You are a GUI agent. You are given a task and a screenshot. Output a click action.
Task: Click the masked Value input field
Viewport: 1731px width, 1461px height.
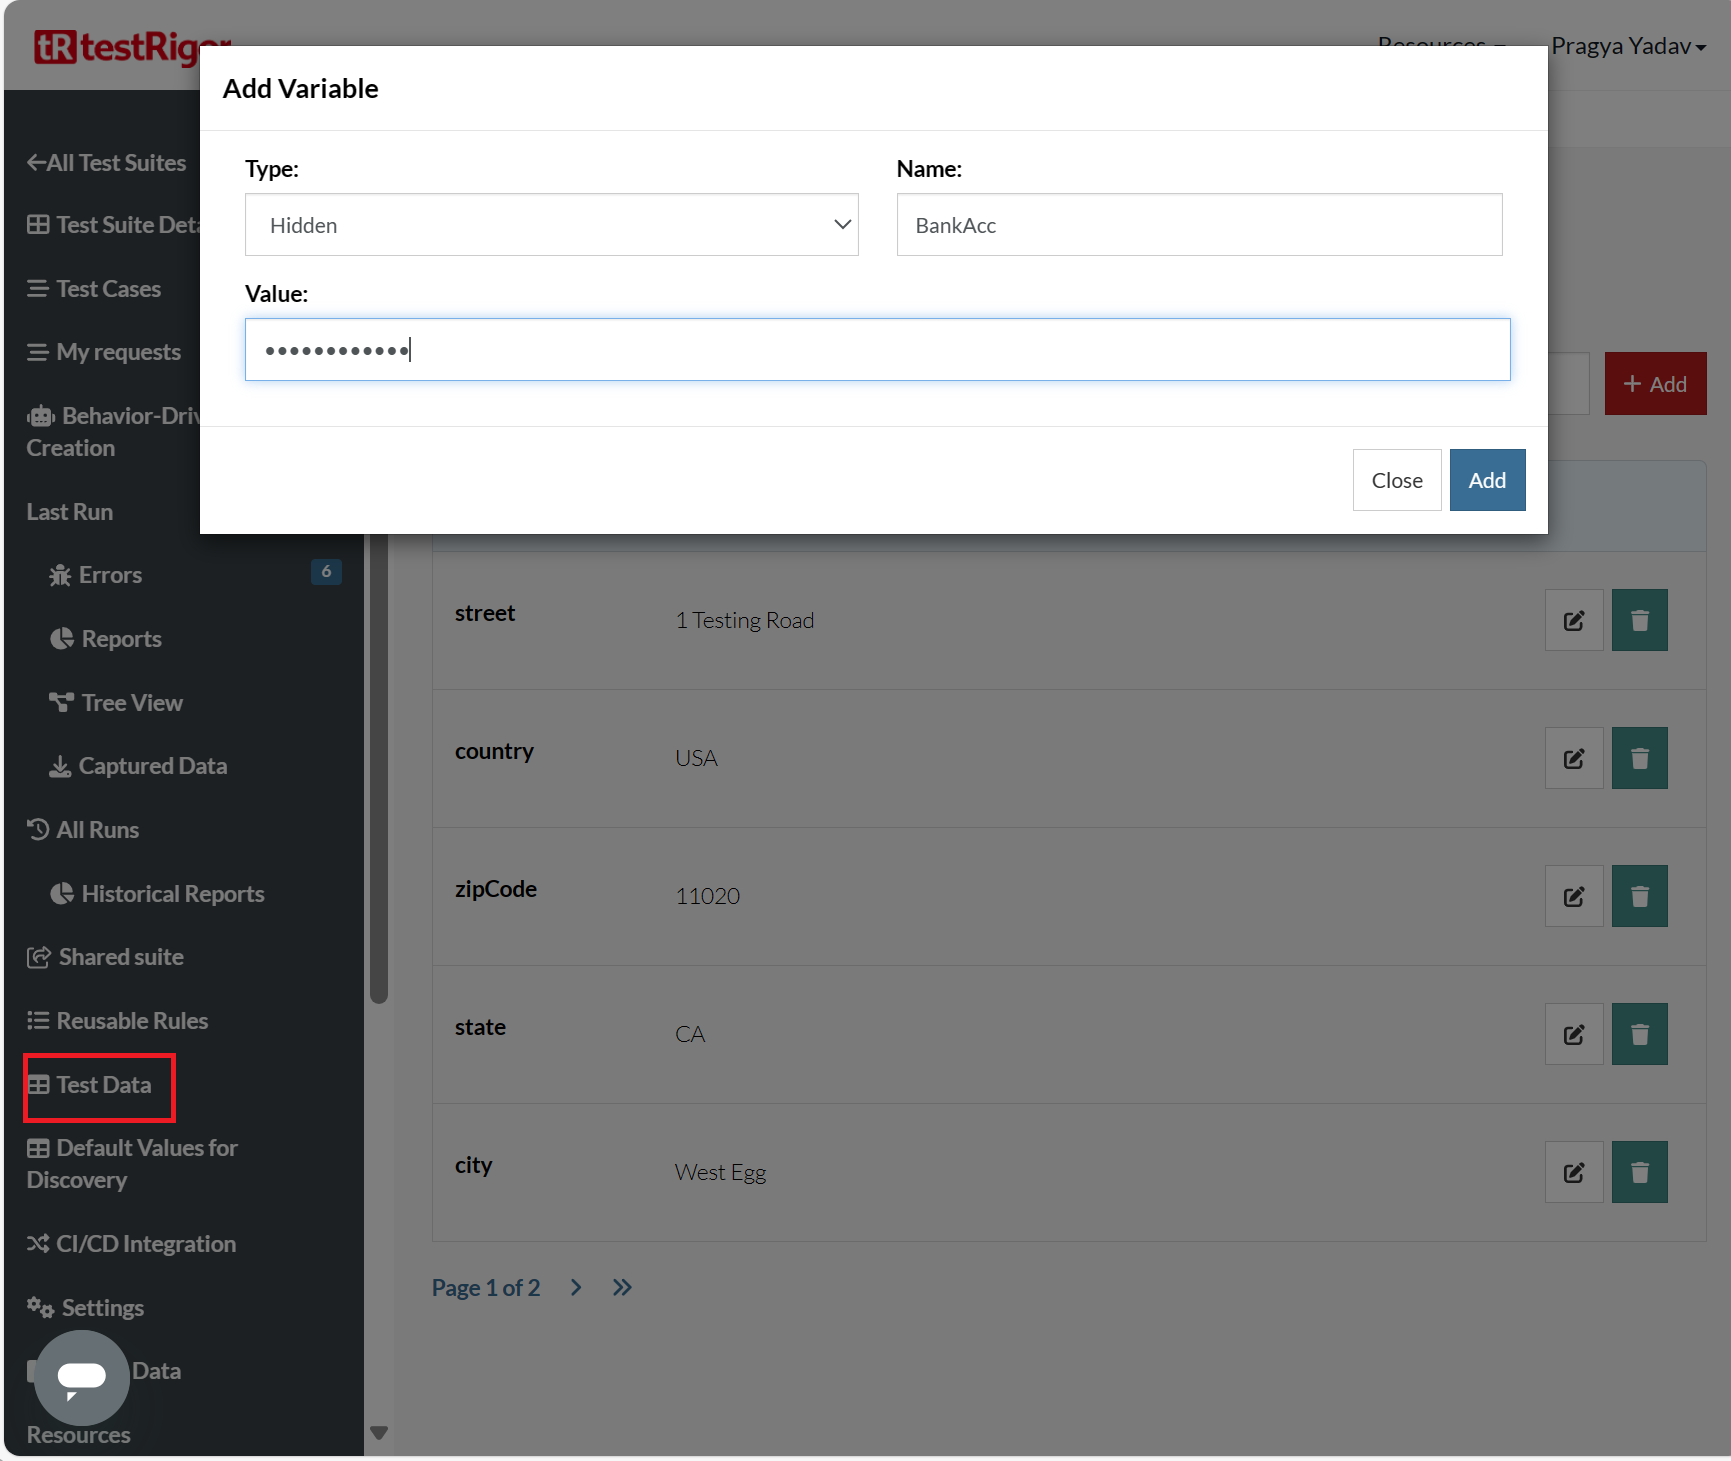[x=877, y=350]
